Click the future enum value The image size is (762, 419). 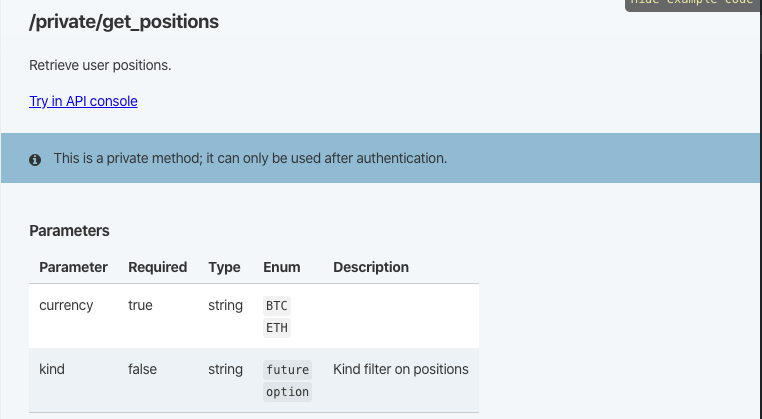287,370
